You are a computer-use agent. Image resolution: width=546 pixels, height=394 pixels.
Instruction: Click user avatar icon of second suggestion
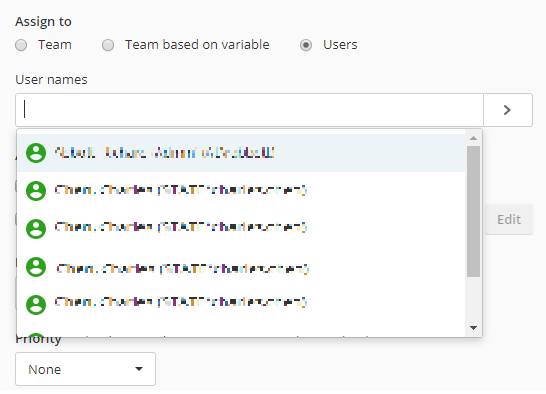36,191
